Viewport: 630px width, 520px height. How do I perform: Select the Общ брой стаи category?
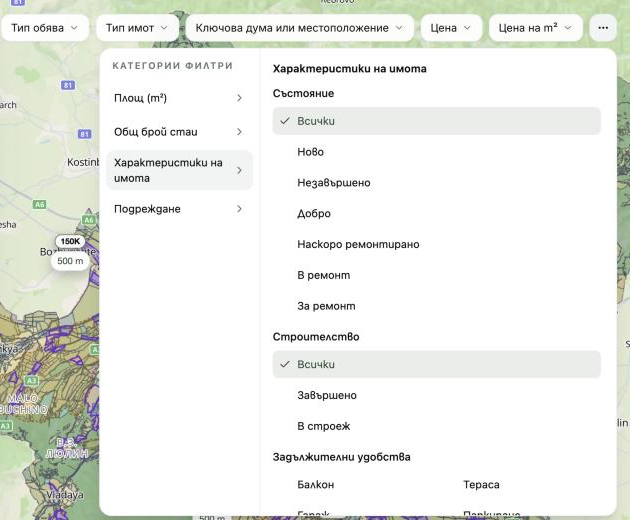tap(179, 132)
